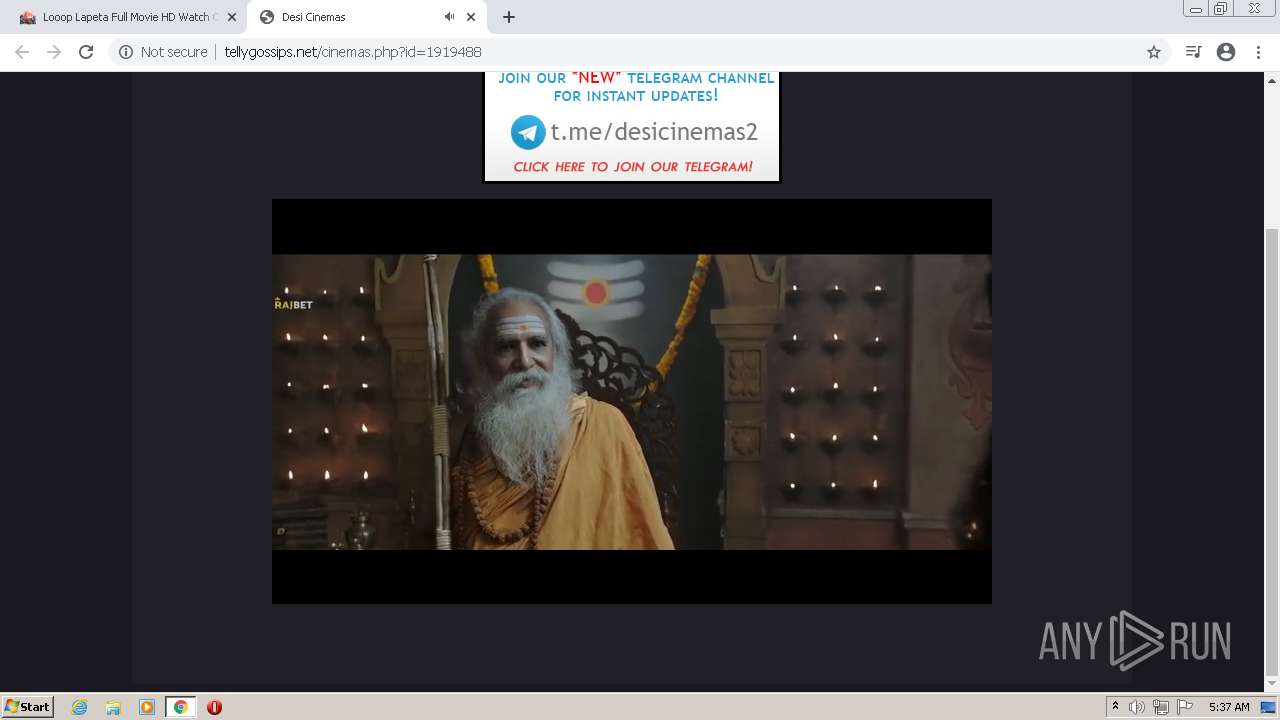
Task: Go forward to next page
Action: [x=54, y=52]
